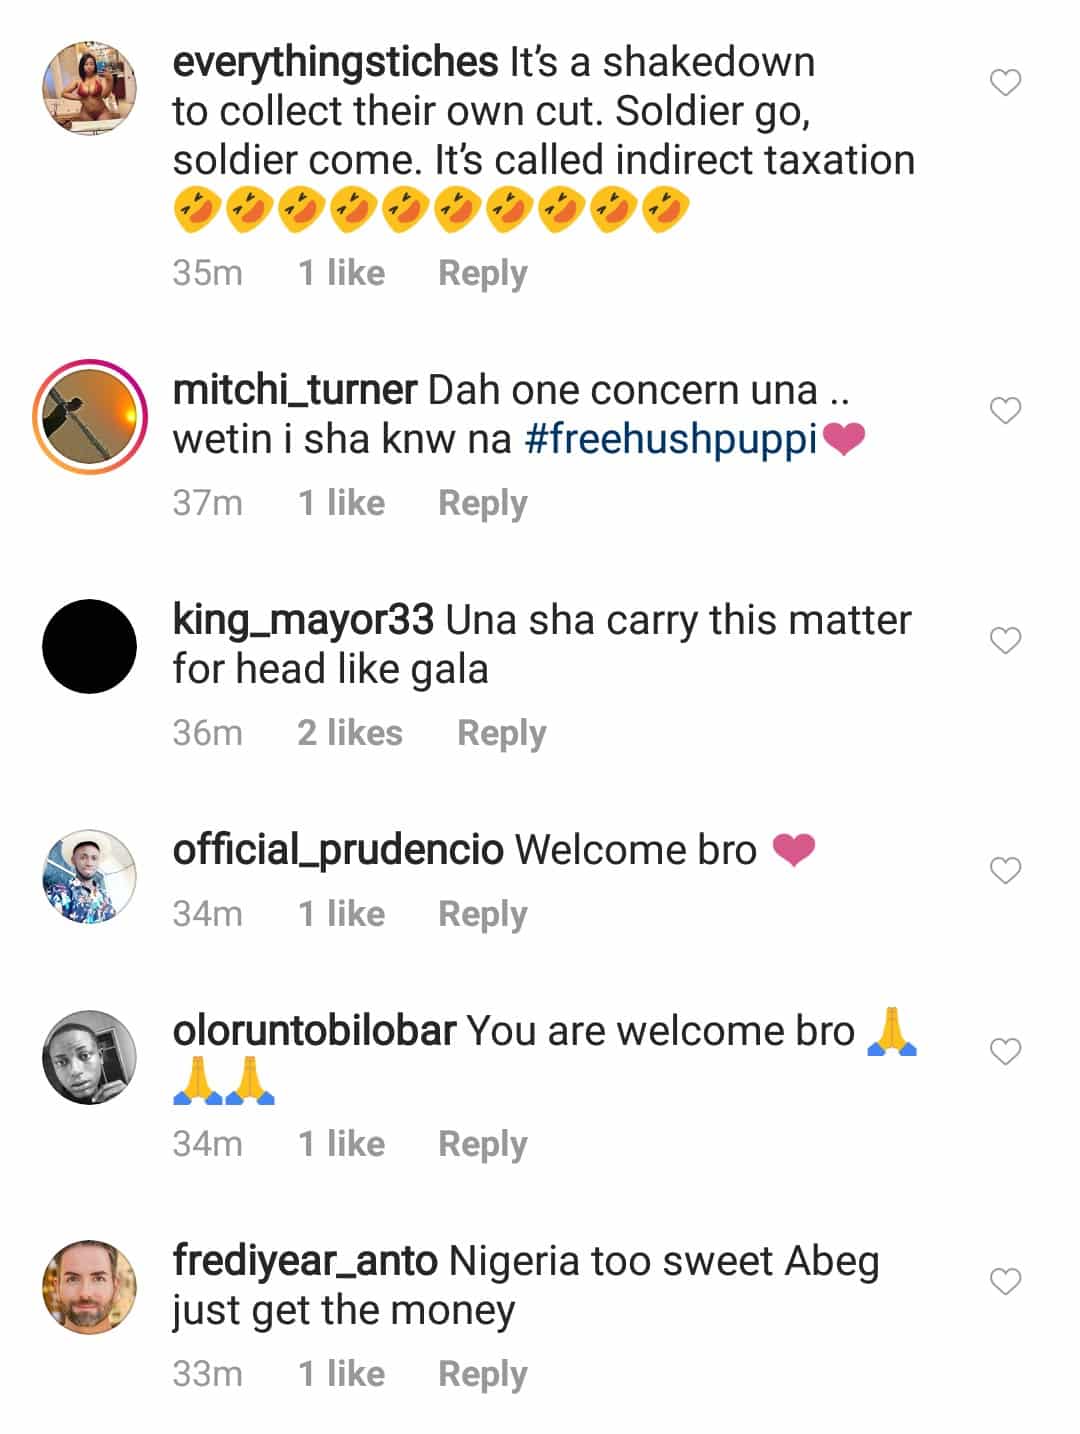
Task: Open frediyear_anto username profile link
Action: pos(304,1261)
